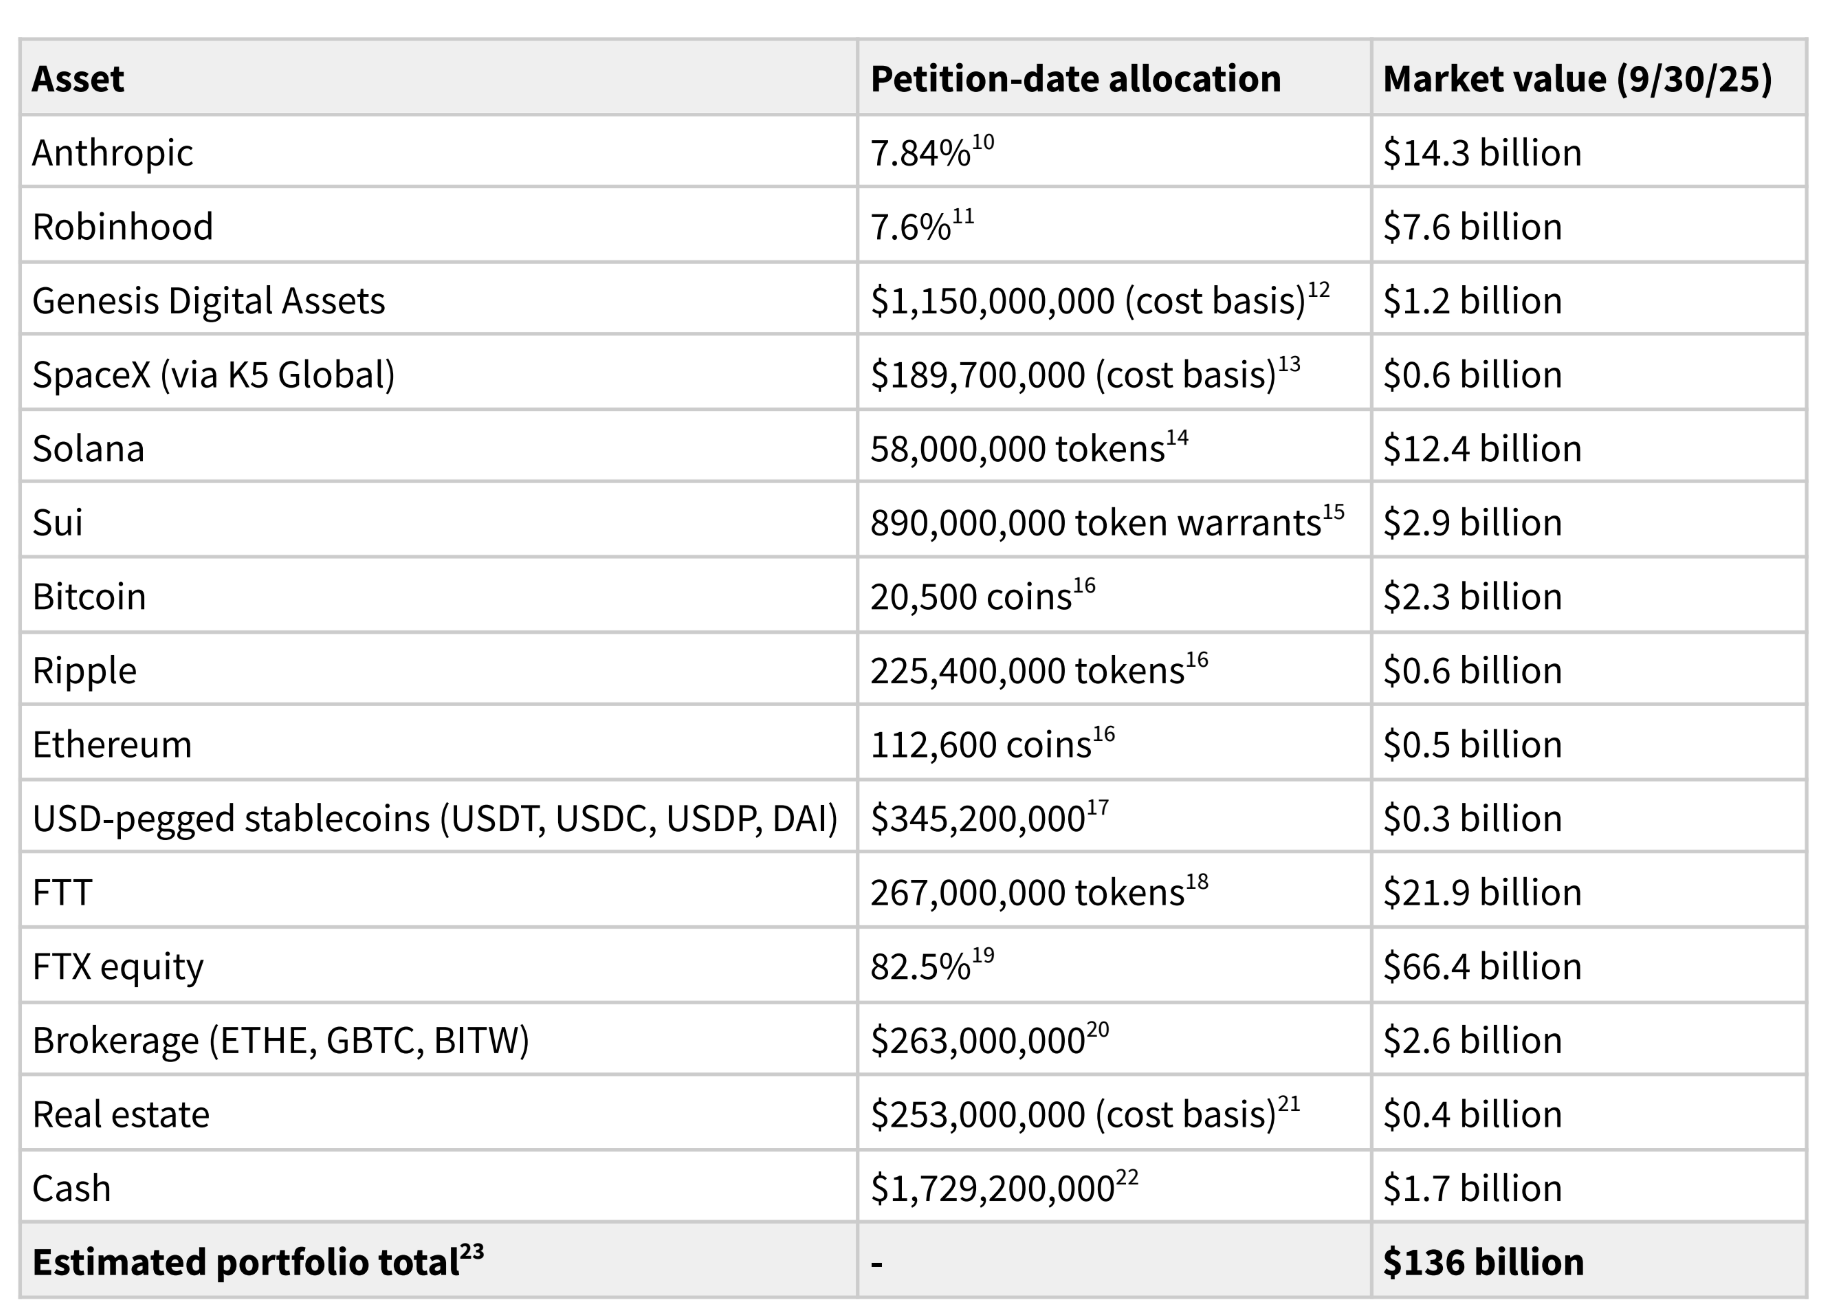Open footnote 16 after 225,400,000 Ripple tokens

click(1197, 660)
